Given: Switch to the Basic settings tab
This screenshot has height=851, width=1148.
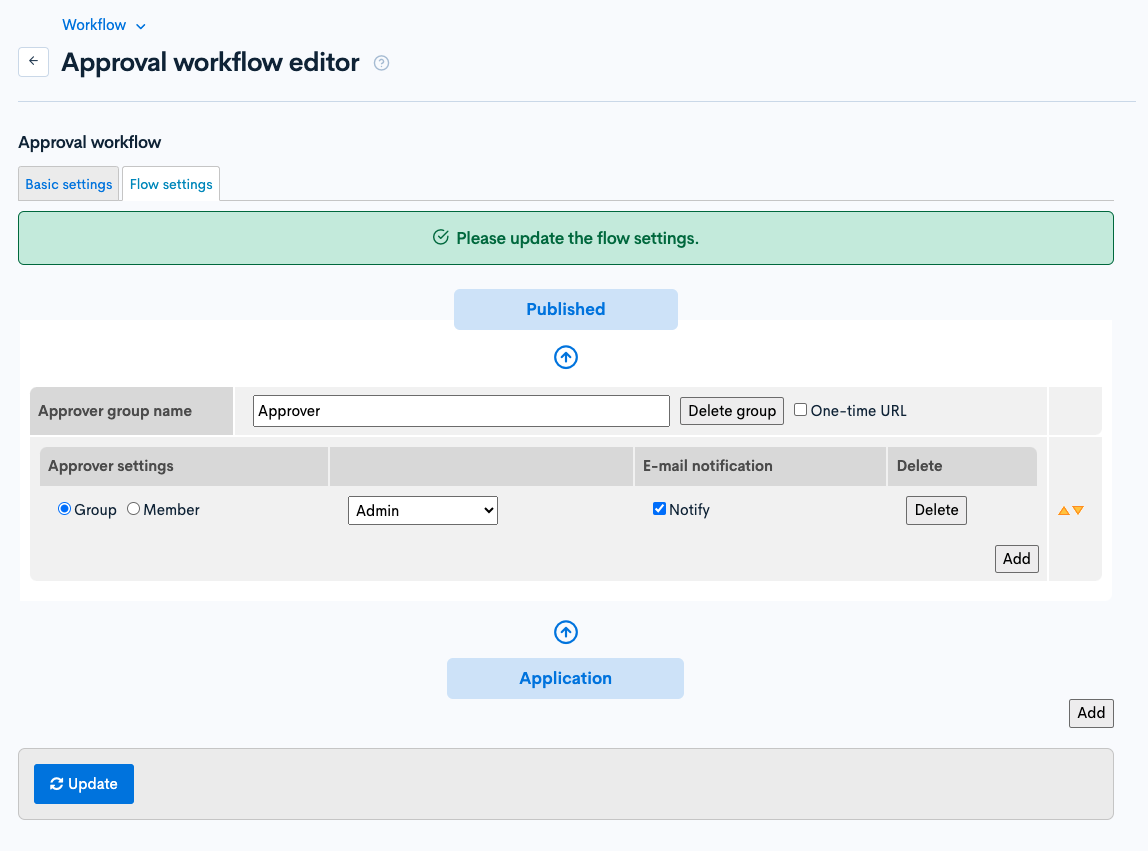Looking at the screenshot, I should pos(68,183).
